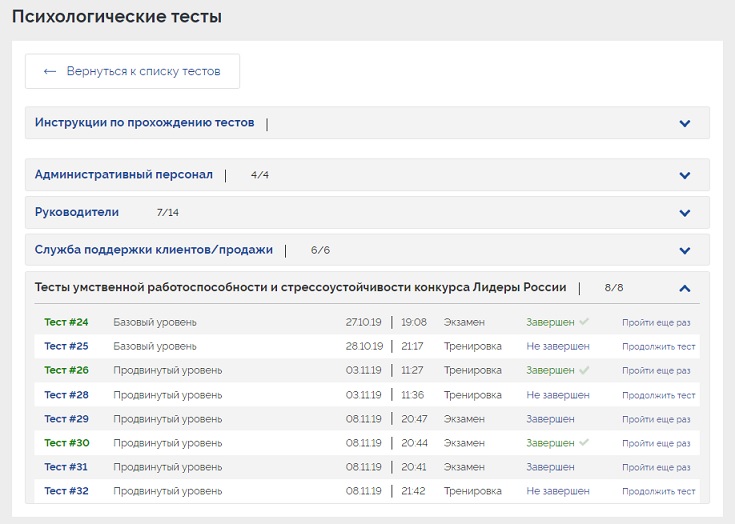
Task: Open Тест #24 link
Action: pyautogui.click(x=66, y=322)
